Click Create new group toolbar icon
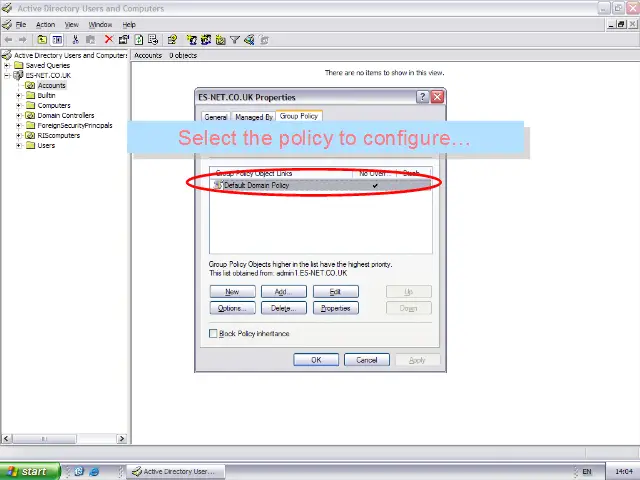Image resolution: width=640 pixels, height=480 pixels. point(206,40)
